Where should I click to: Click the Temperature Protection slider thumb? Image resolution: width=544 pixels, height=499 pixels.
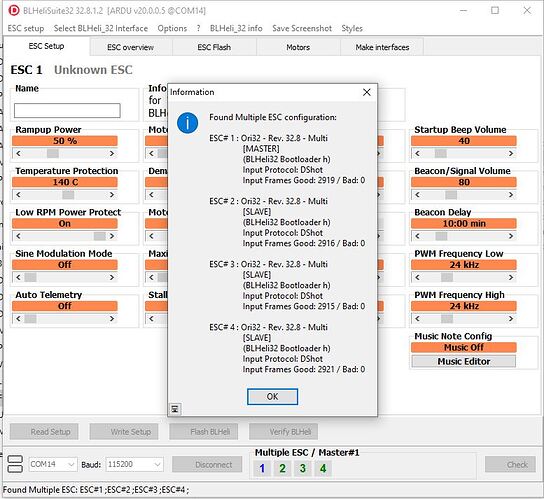click(x=68, y=195)
